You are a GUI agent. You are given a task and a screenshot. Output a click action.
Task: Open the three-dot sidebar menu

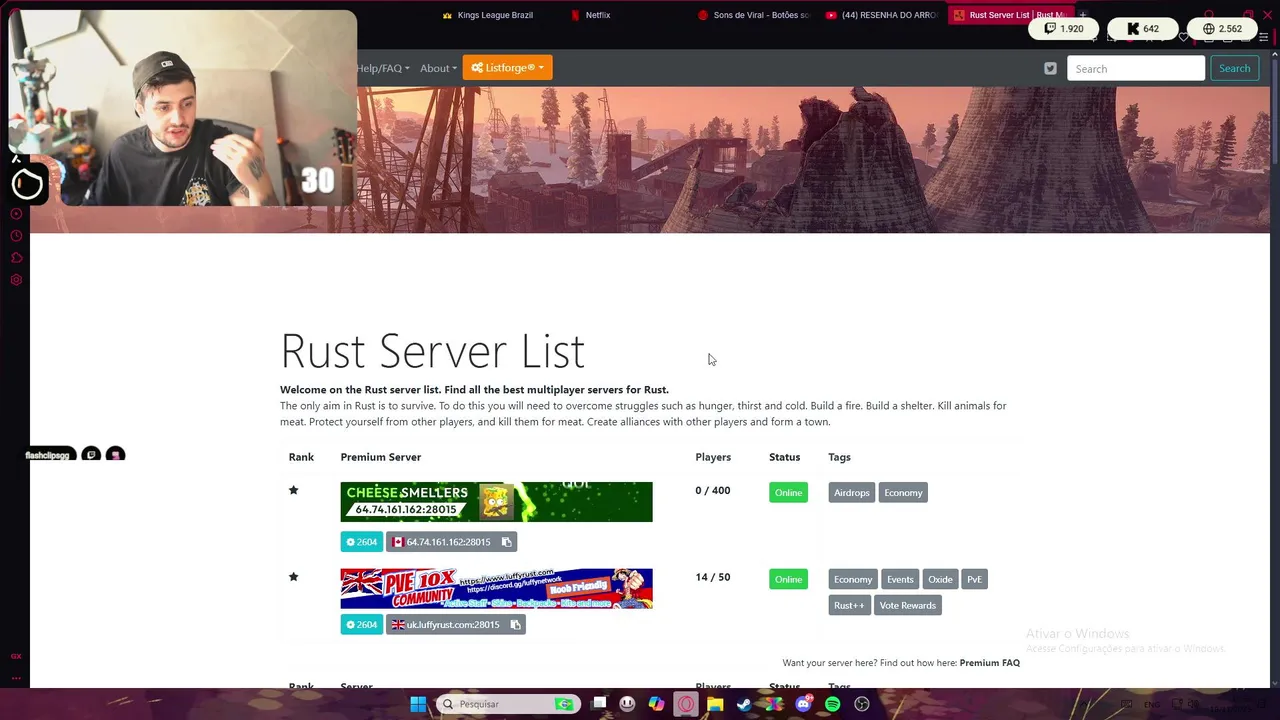(16, 678)
